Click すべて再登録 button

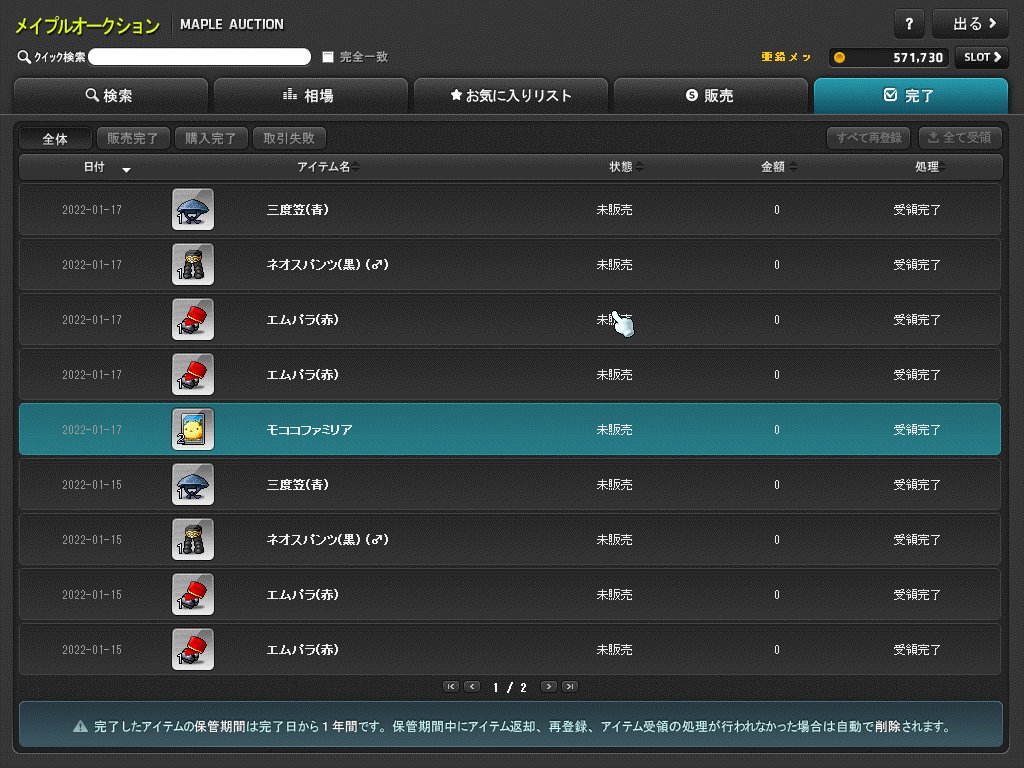[869, 138]
